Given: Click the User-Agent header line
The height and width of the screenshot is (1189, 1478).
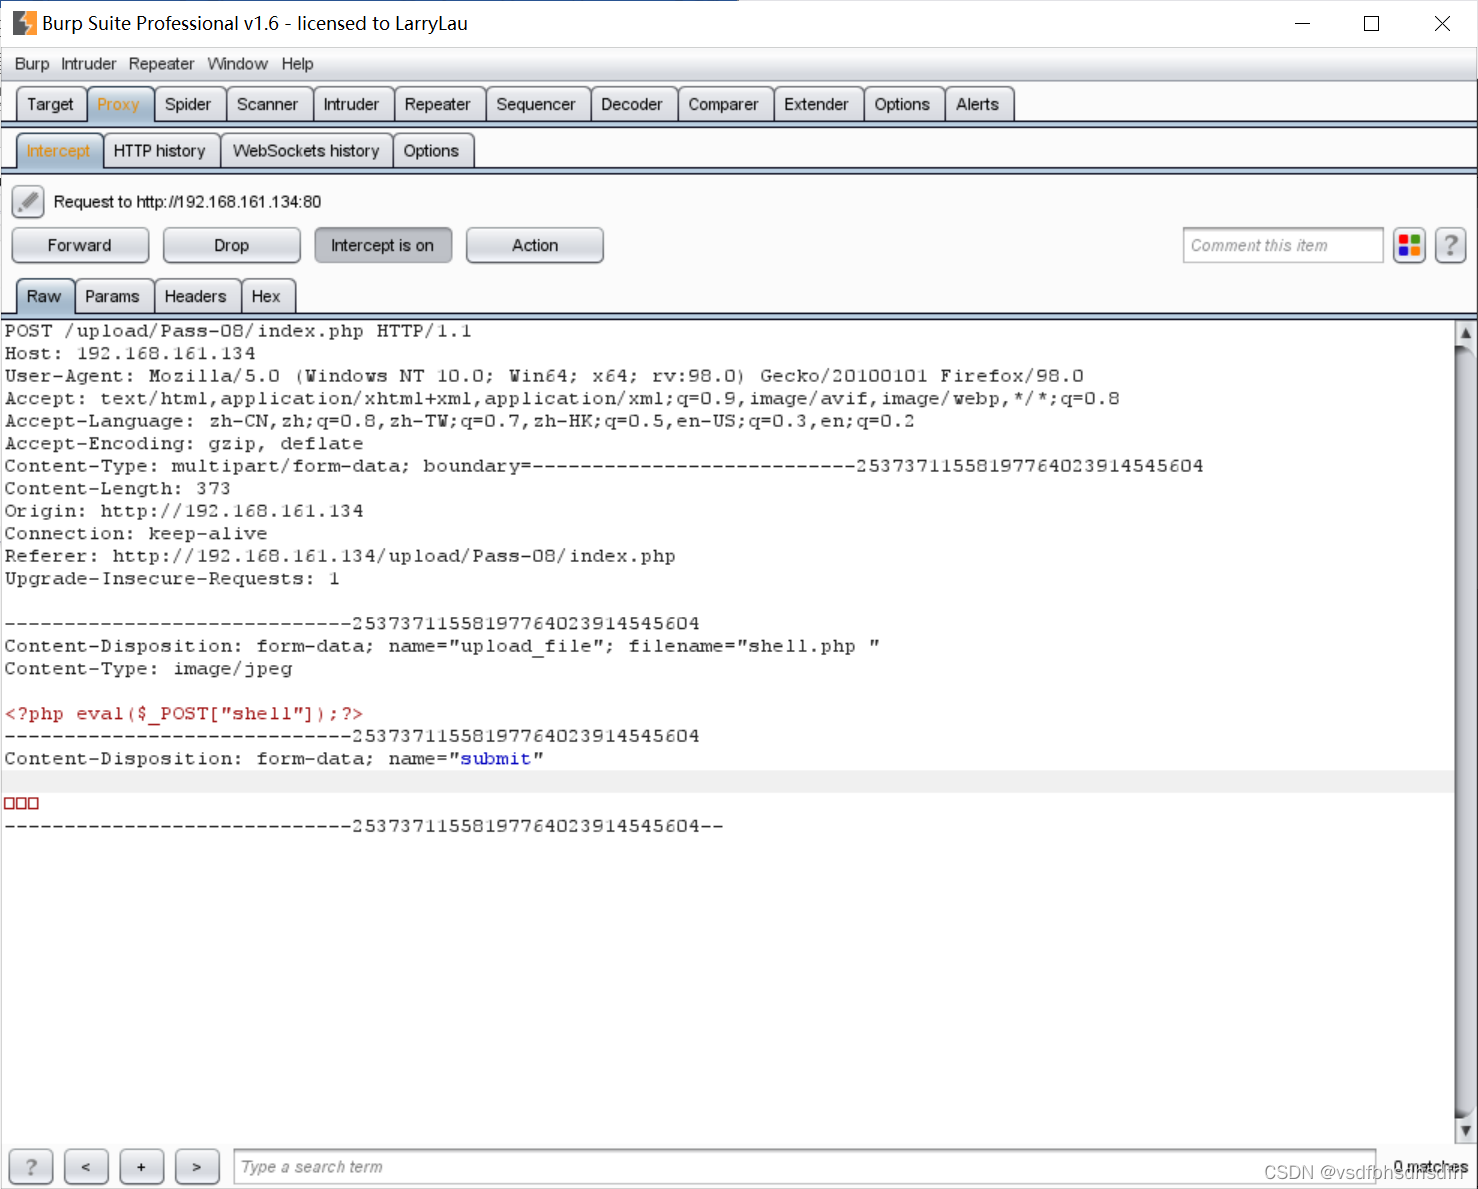Looking at the screenshot, I should click(x=544, y=376).
